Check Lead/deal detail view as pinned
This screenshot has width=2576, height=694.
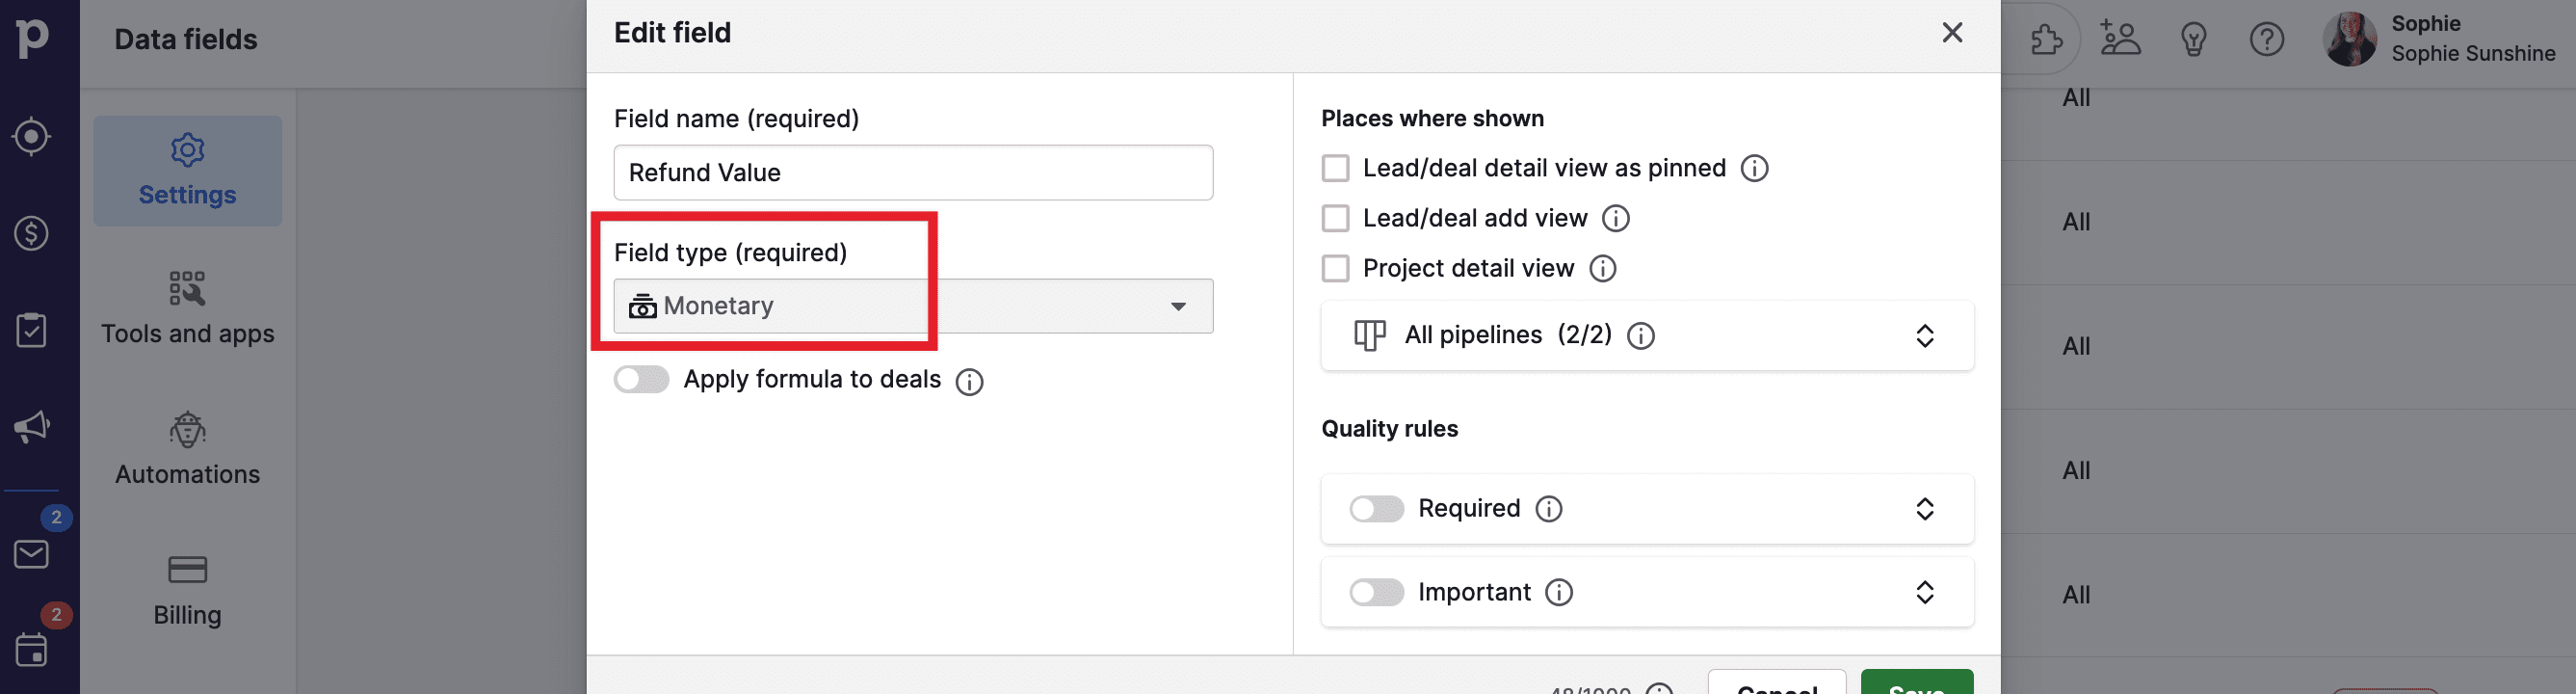1335,168
